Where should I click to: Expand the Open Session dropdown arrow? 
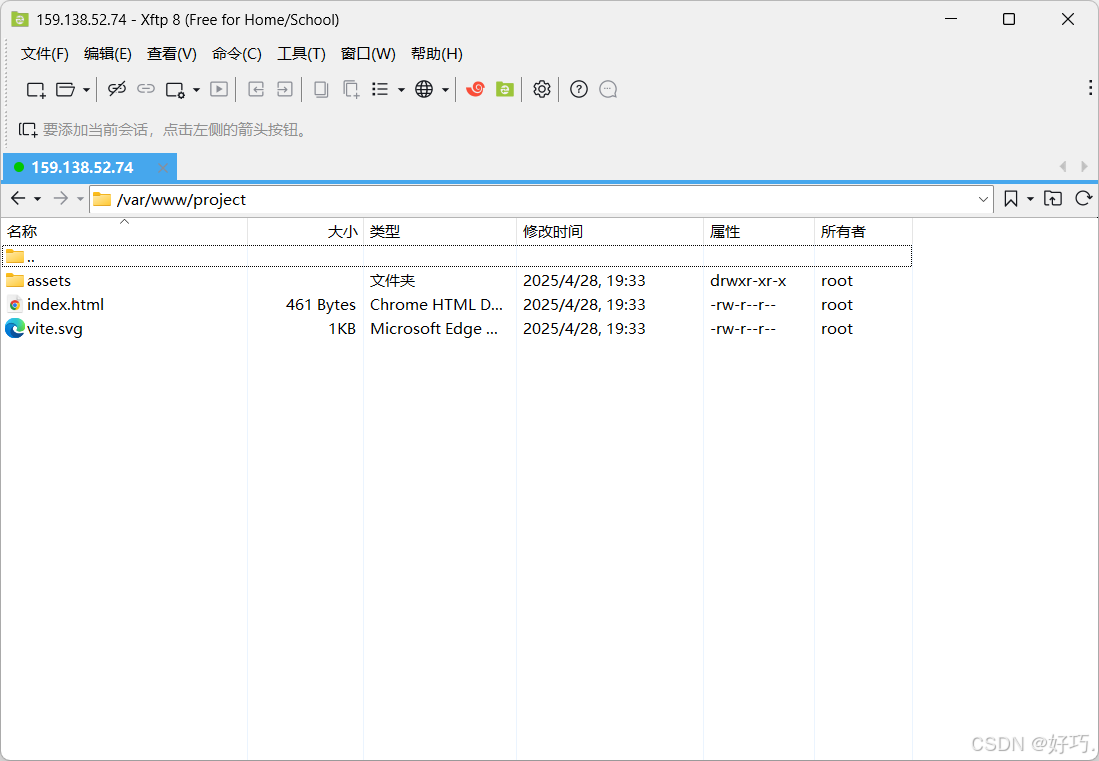pos(86,90)
